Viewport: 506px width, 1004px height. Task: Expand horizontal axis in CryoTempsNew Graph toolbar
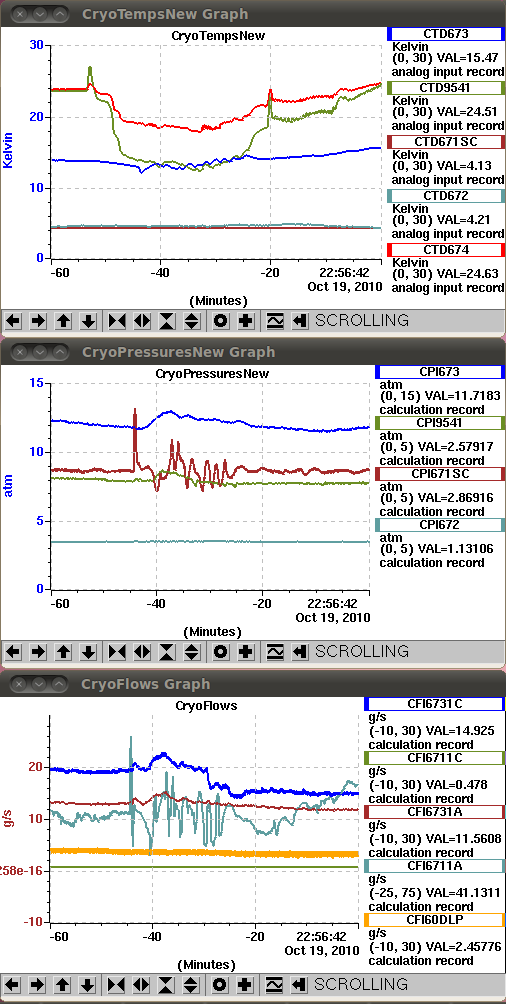click(x=142, y=320)
